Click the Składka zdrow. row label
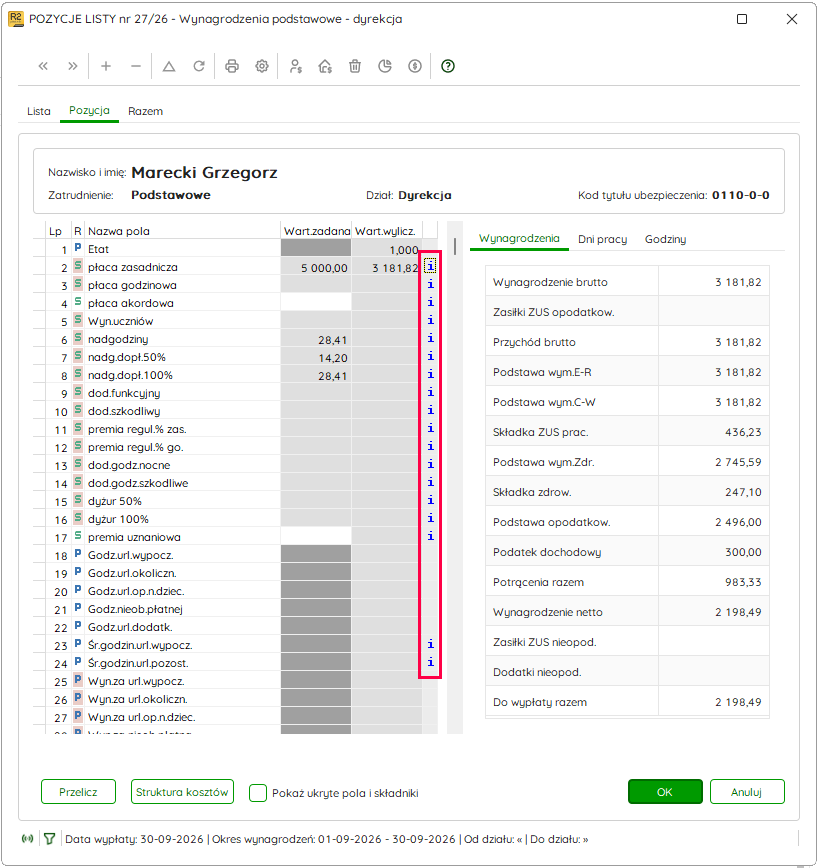 532,492
